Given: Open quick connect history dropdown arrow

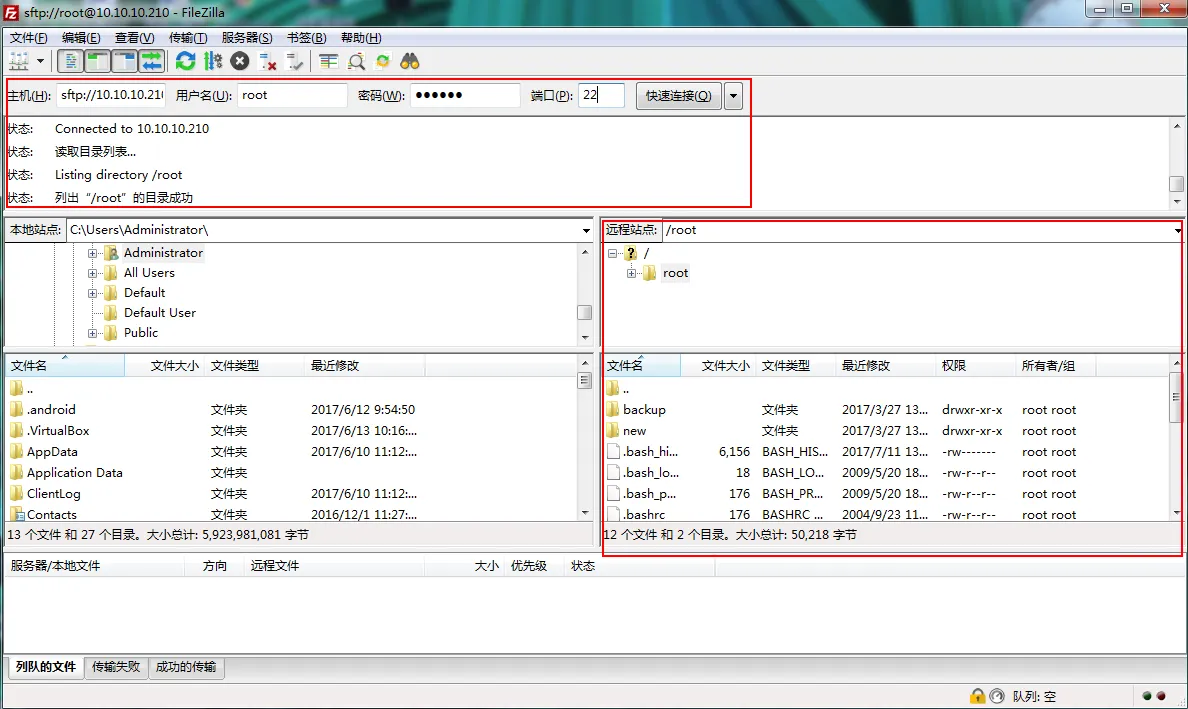Looking at the screenshot, I should (733, 95).
